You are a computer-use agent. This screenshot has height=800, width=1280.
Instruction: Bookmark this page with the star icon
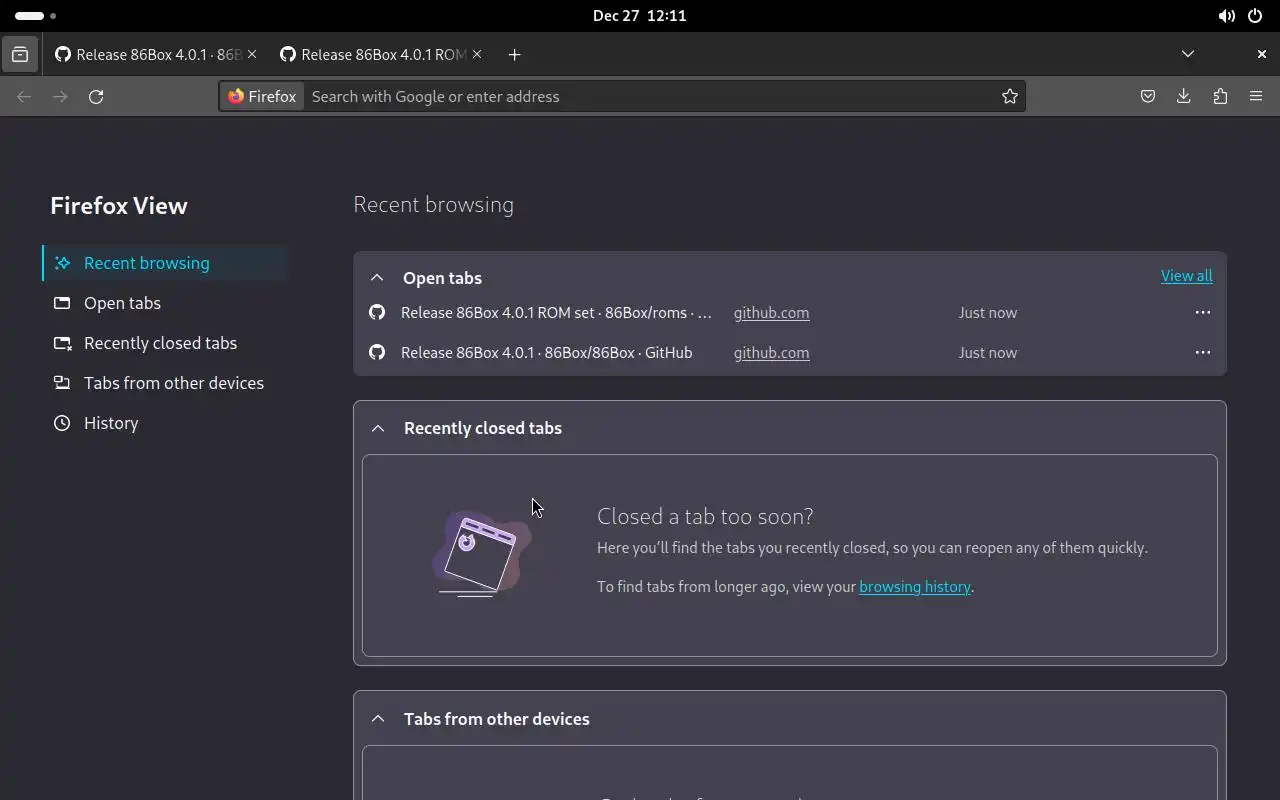click(x=1010, y=97)
